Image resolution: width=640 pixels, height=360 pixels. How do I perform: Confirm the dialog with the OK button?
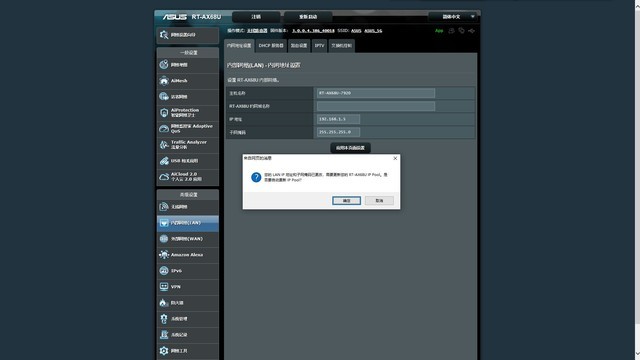[347, 200]
